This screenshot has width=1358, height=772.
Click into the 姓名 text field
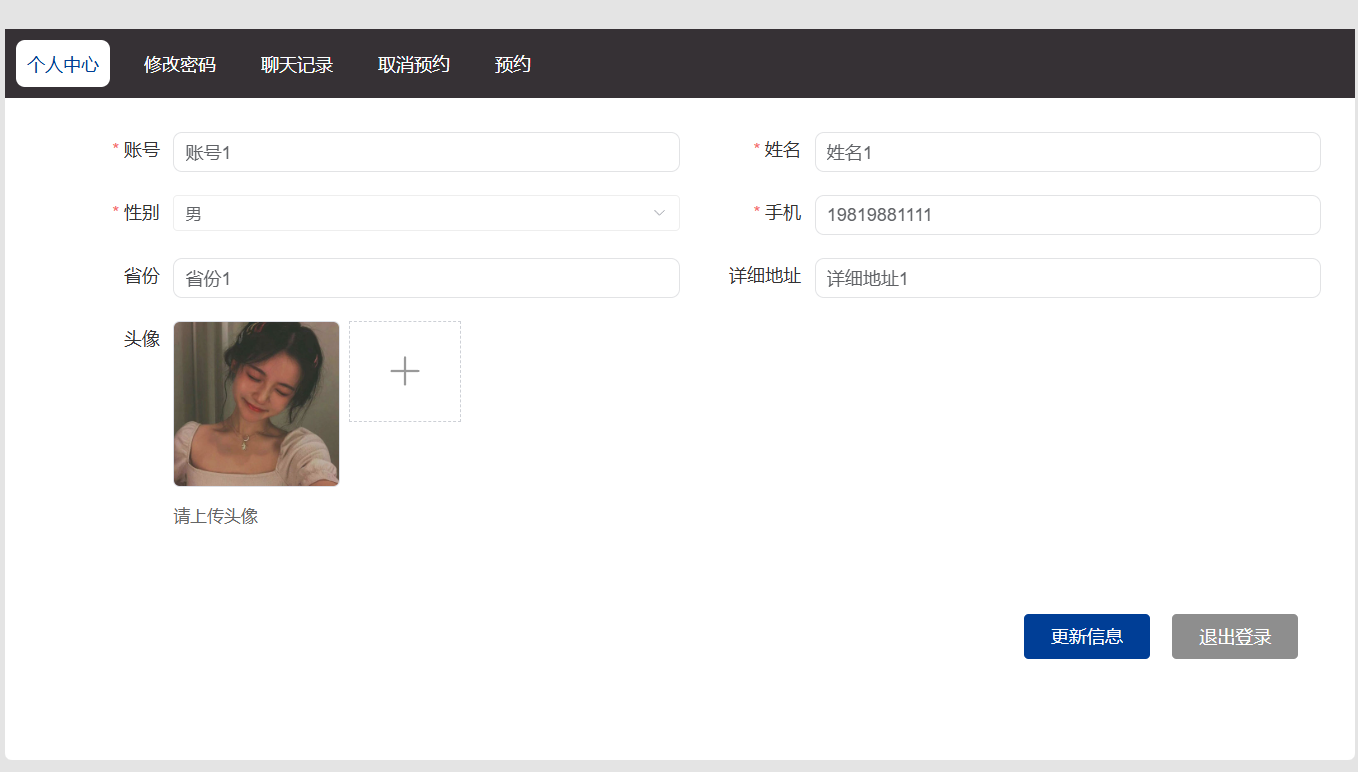coord(1067,152)
